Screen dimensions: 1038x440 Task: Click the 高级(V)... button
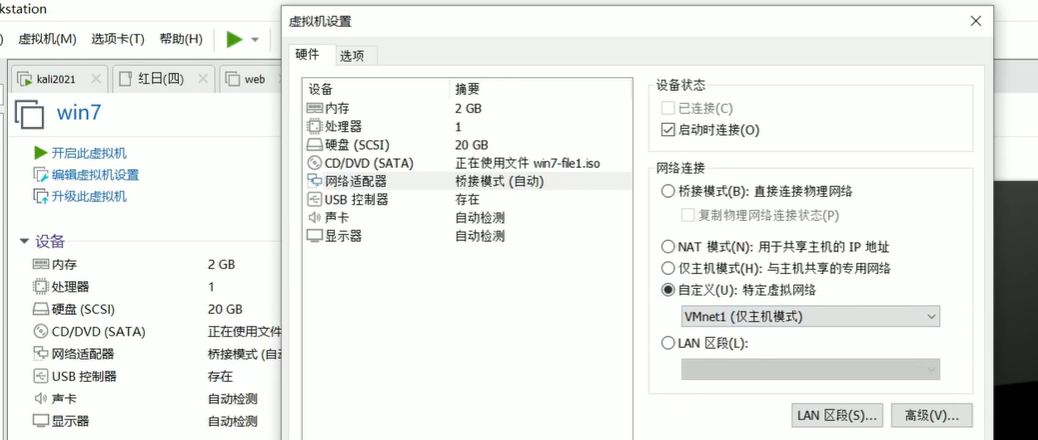click(931, 415)
